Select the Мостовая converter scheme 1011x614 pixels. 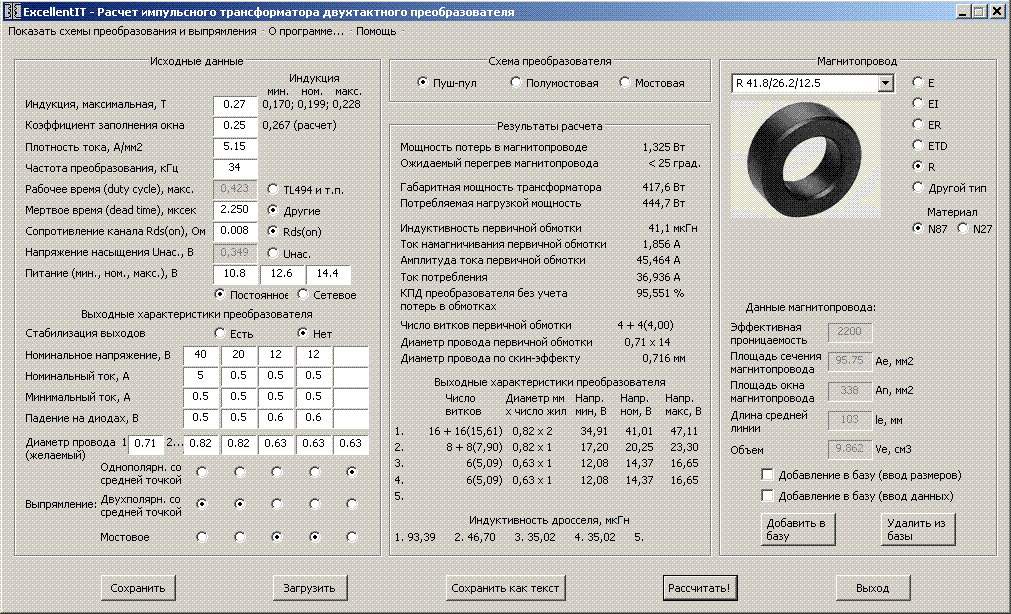[x=625, y=83]
